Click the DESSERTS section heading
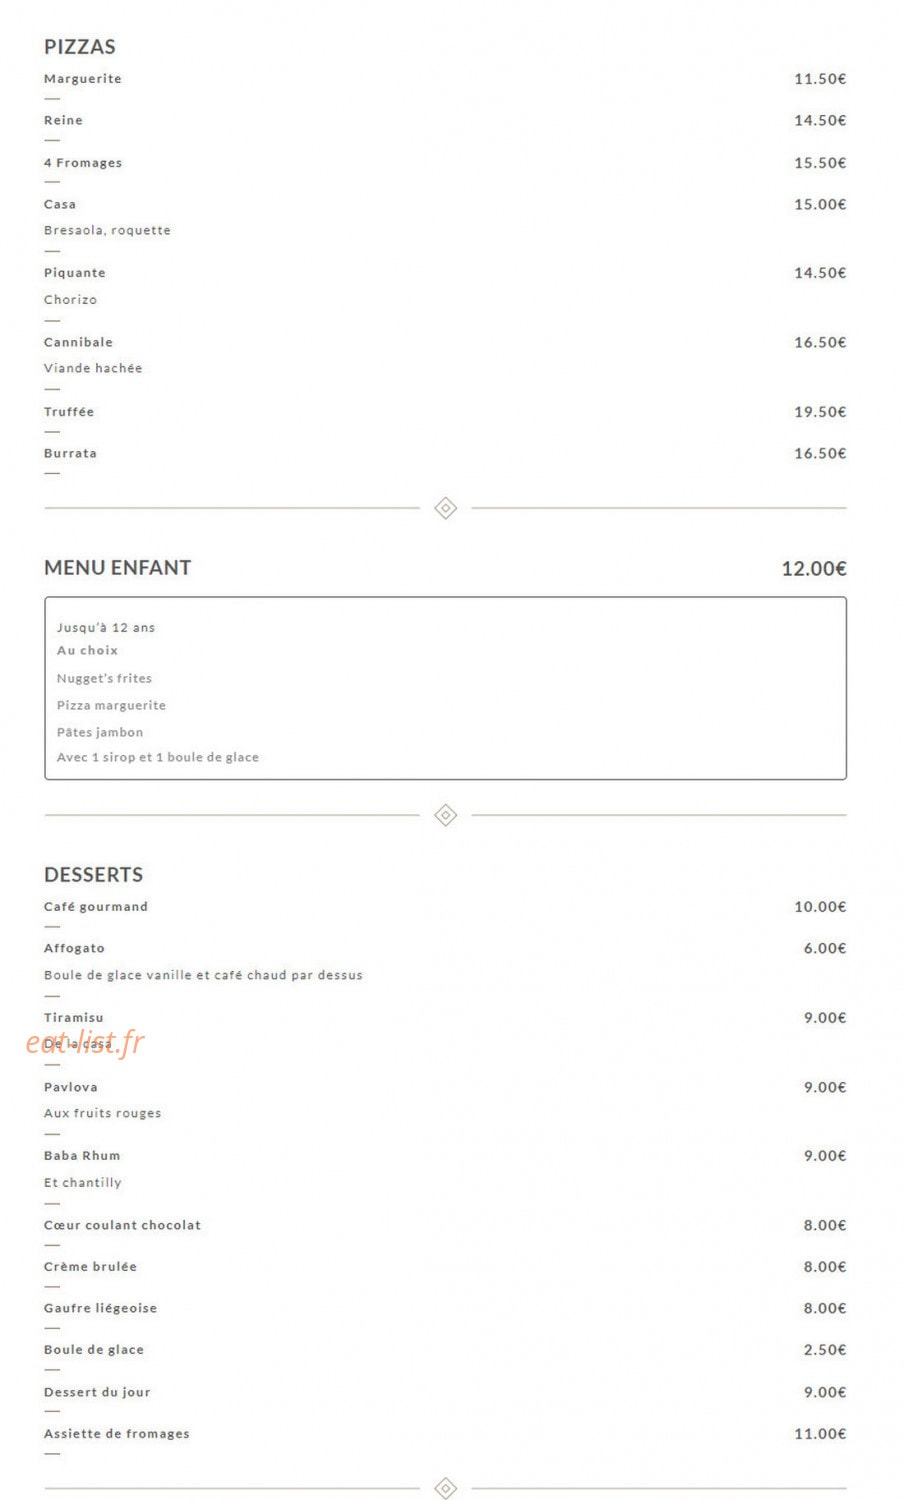 (94, 875)
